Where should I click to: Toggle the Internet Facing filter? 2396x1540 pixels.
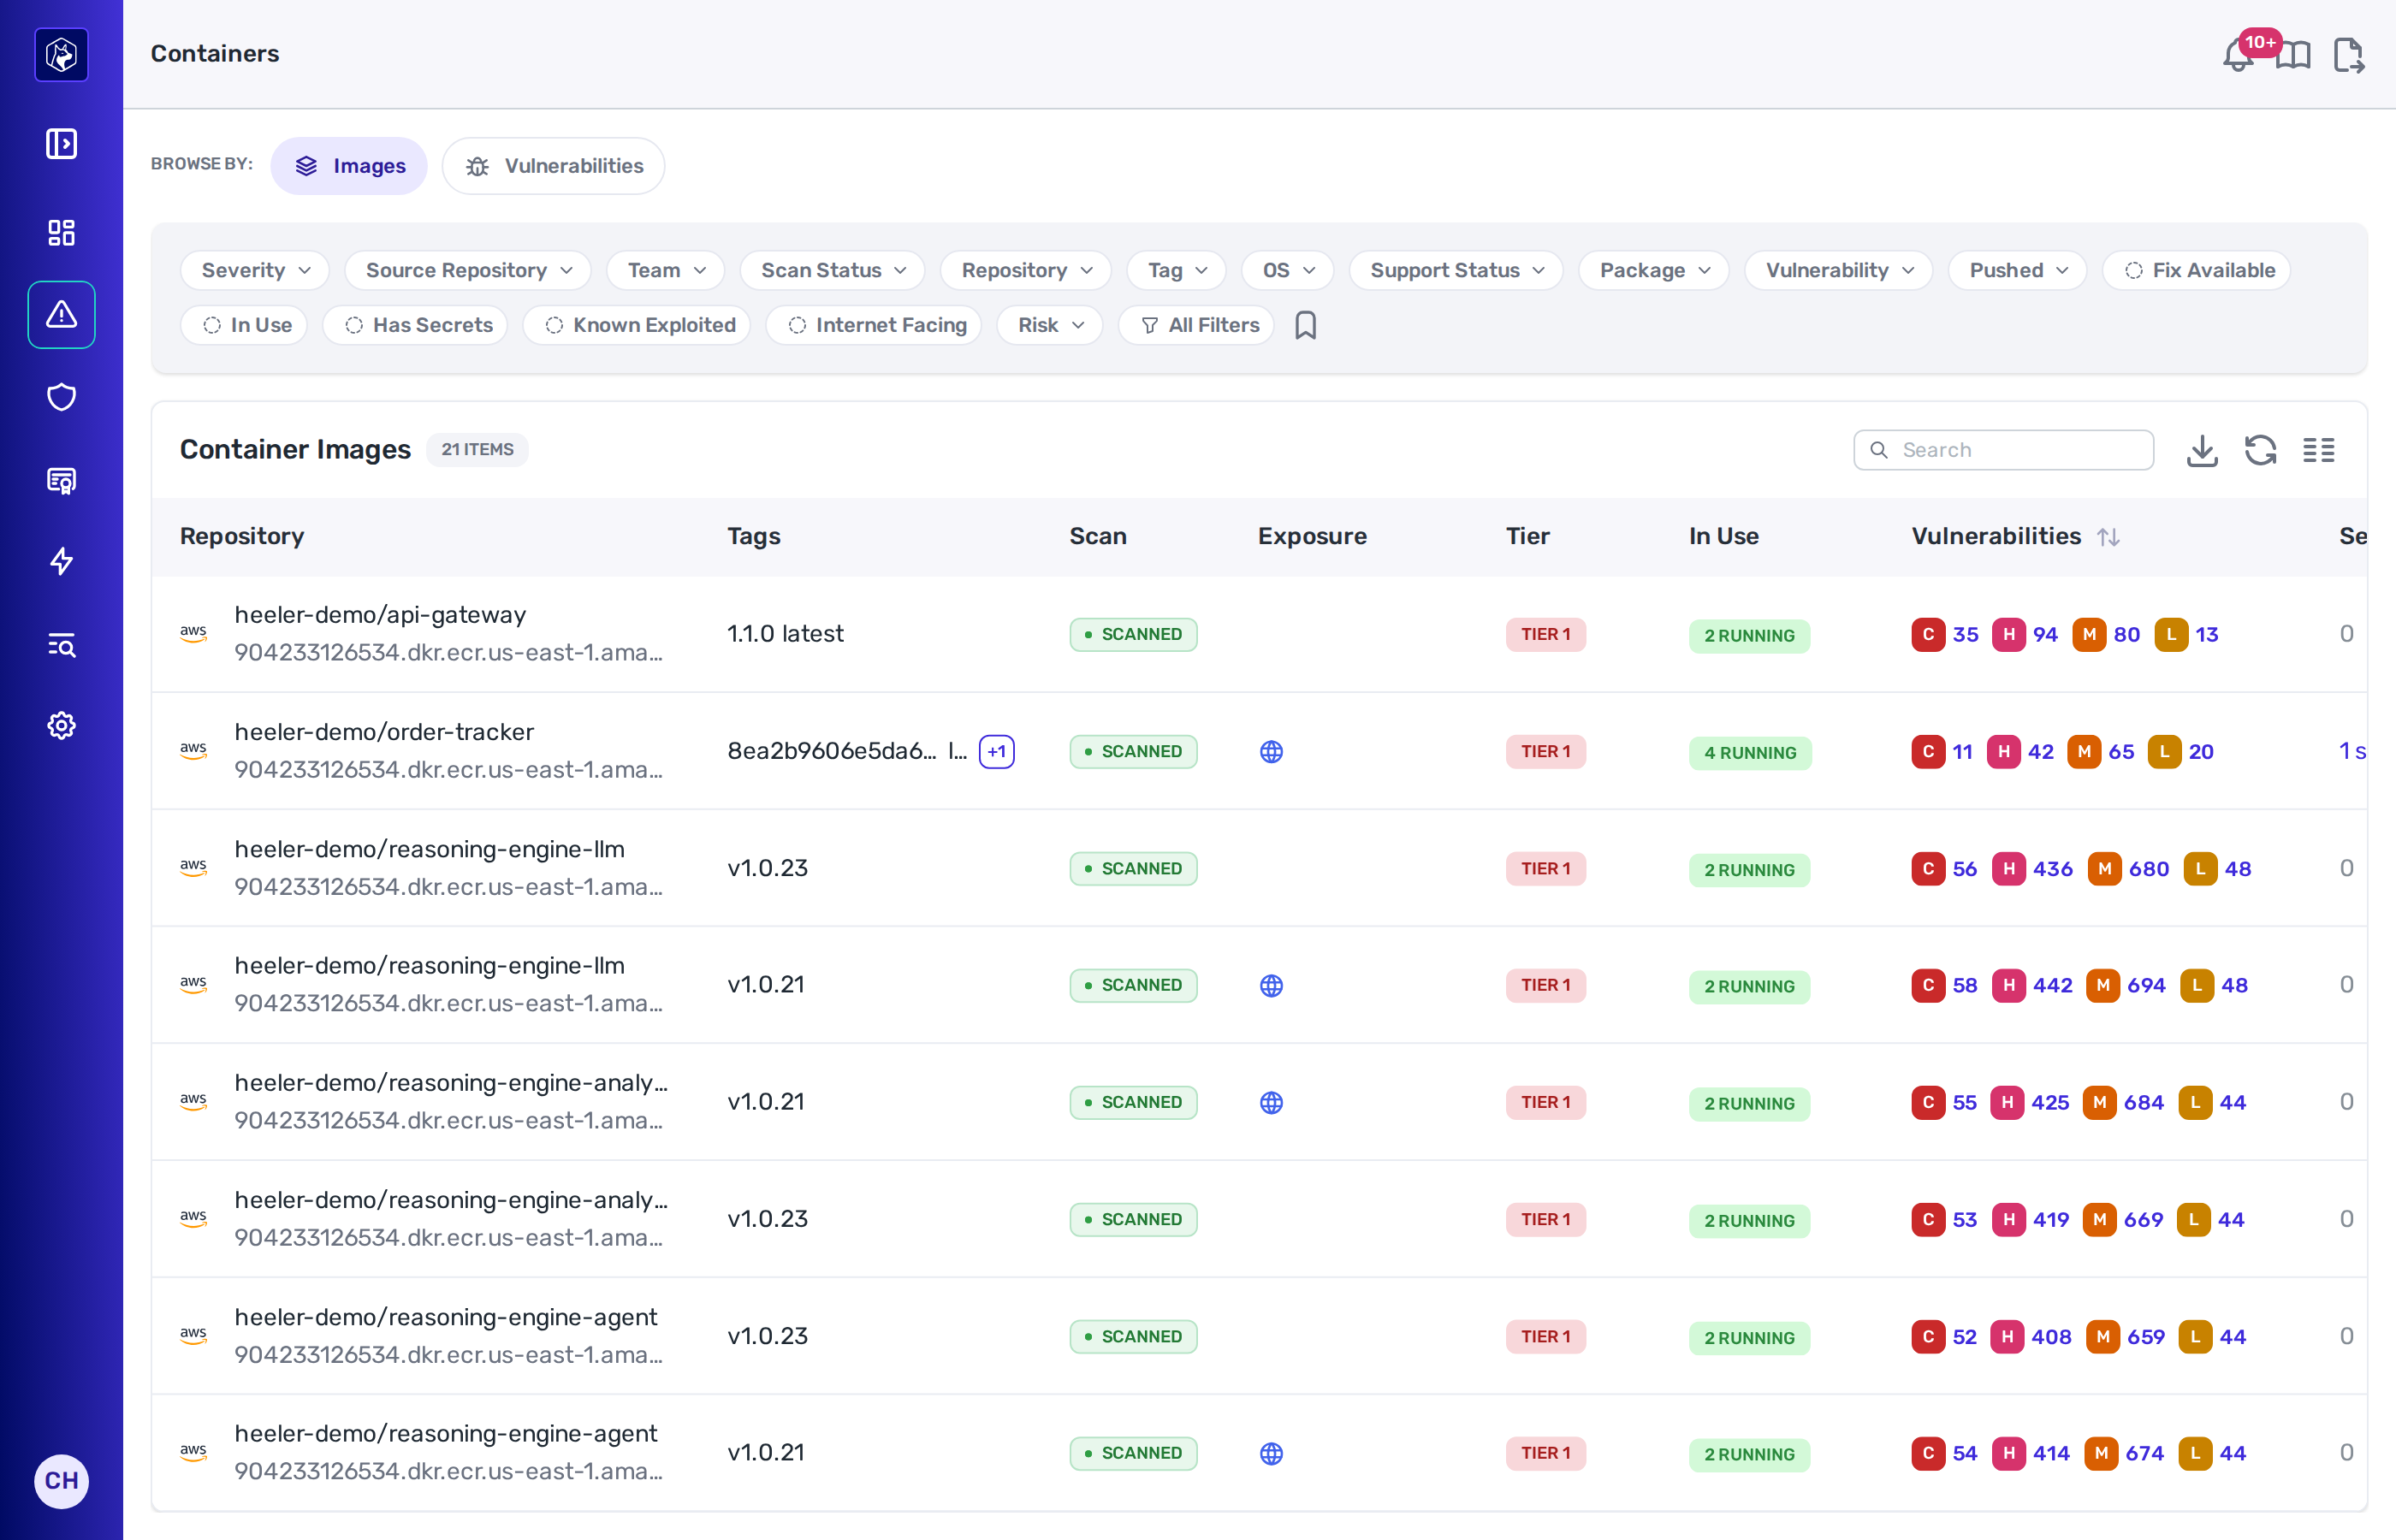tap(874, 325)
